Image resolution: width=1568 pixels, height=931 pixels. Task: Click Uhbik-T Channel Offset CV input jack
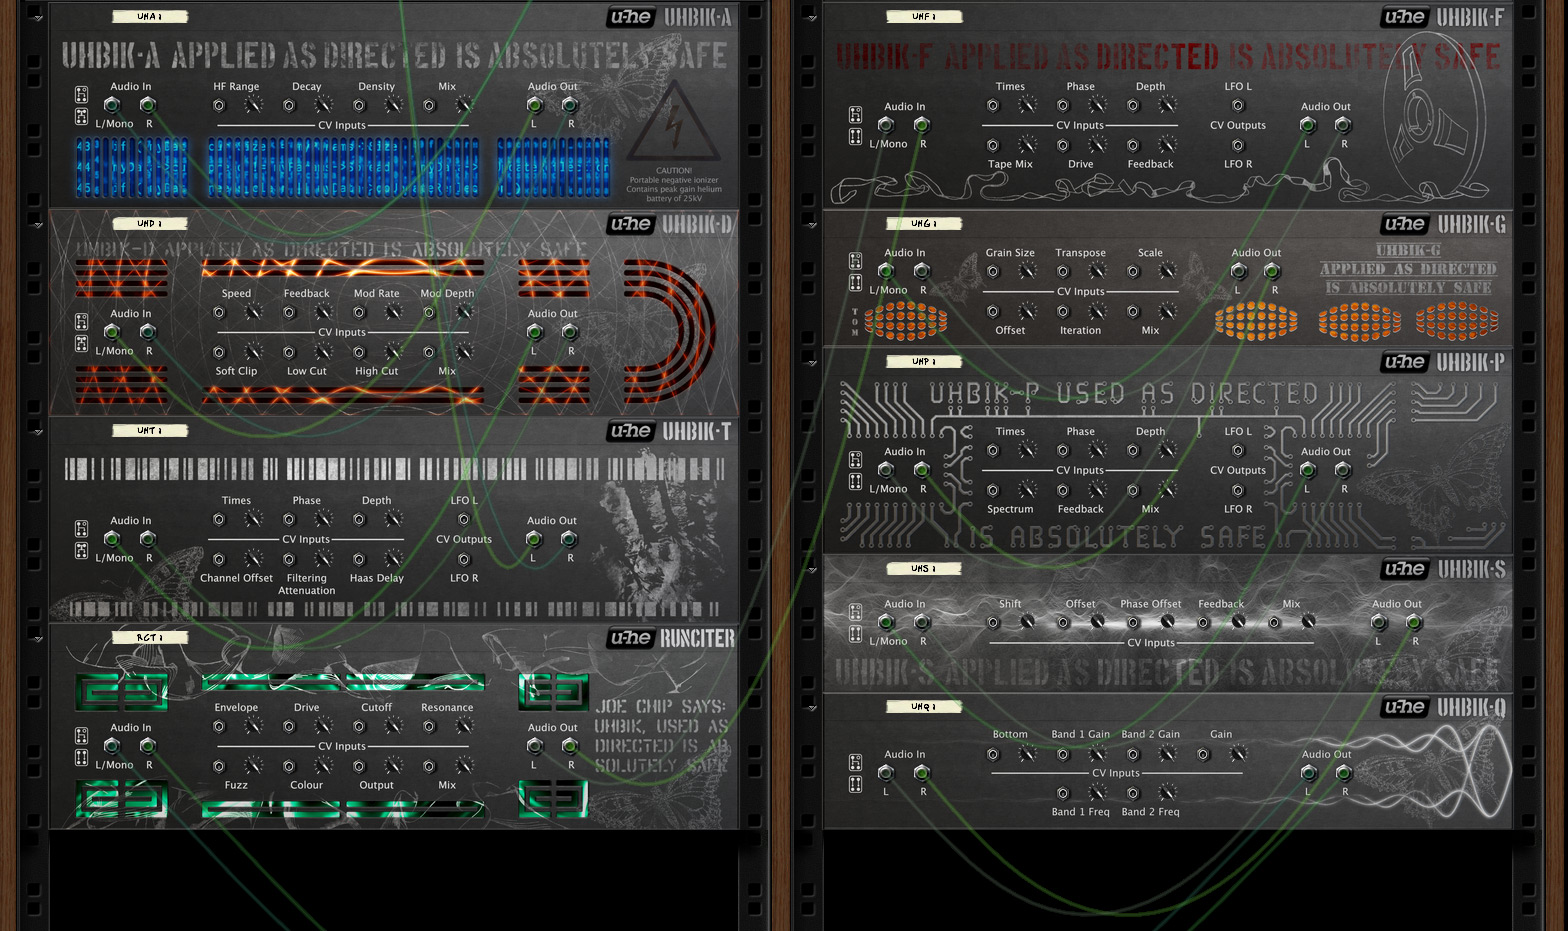(x=219, y=559)
